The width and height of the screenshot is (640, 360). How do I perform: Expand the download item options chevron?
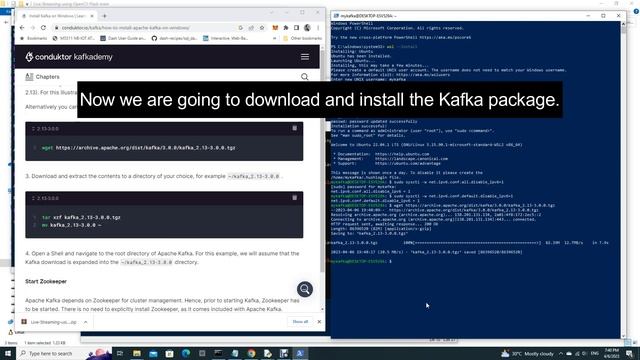coord(85,322)
